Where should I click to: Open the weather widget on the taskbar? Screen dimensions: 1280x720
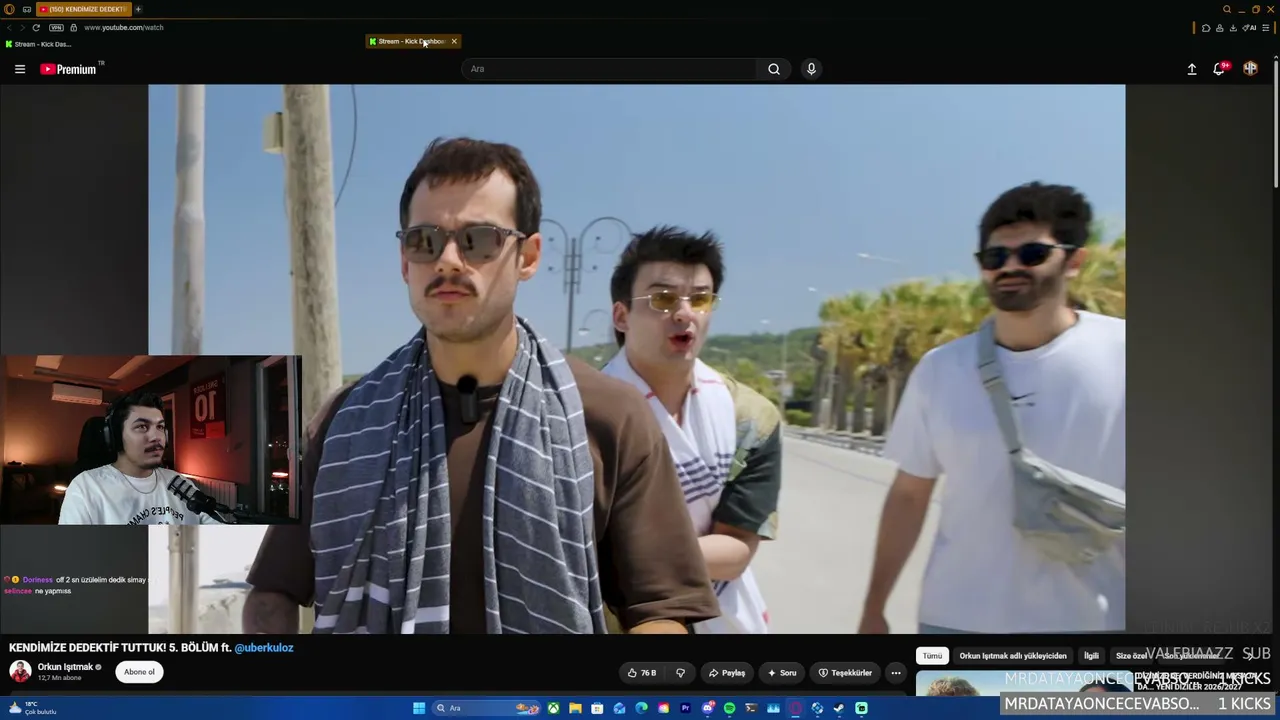click(32, 708)
